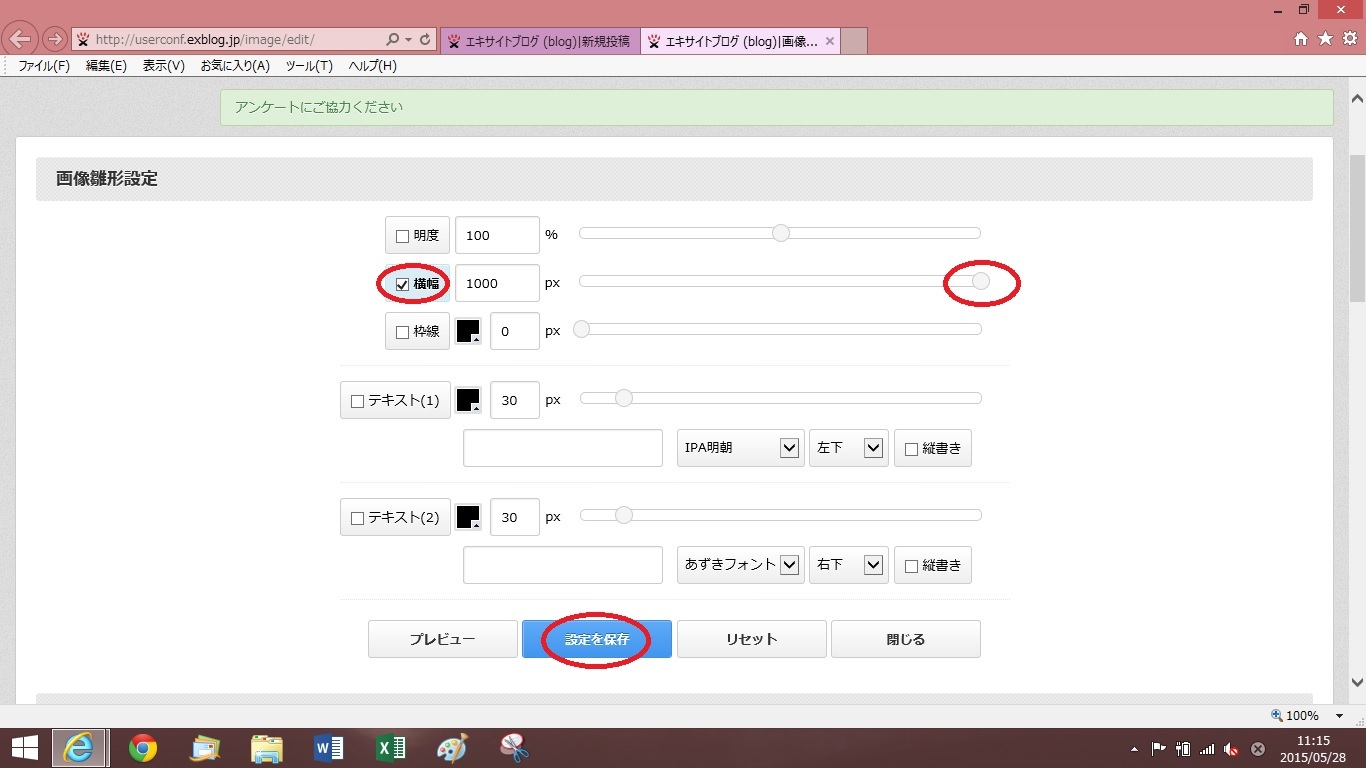
Task: Open the Windows Start button
Action: pos(24,747)
